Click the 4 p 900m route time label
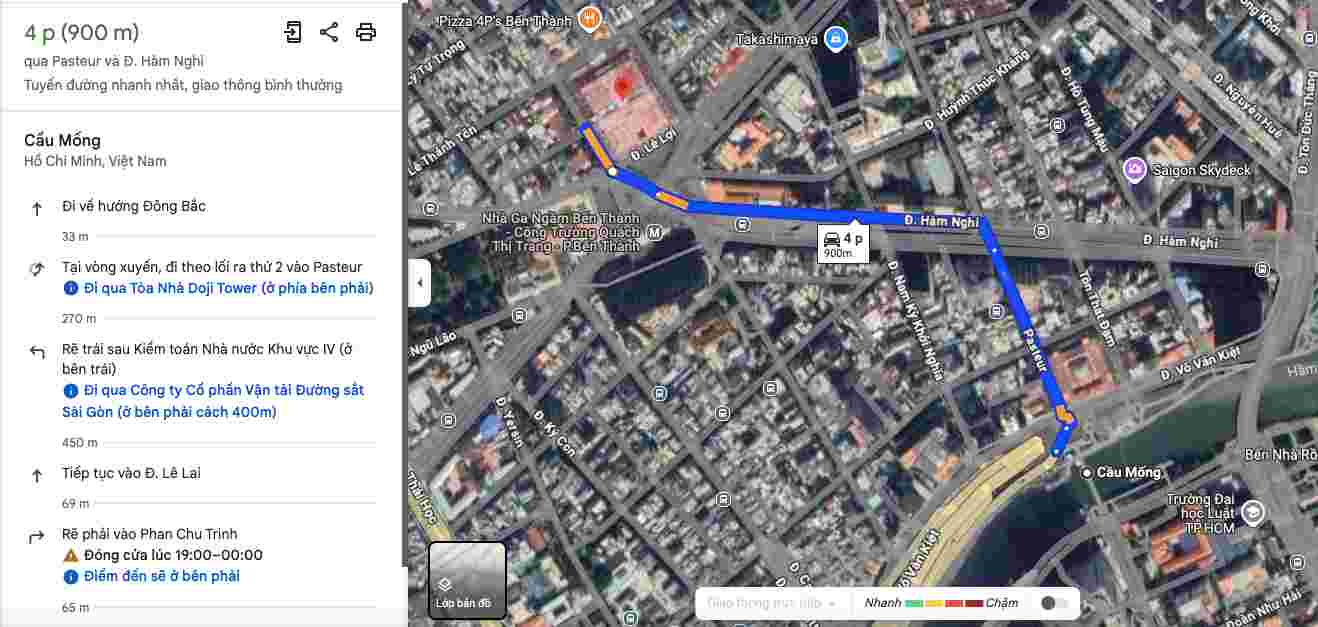1318x627 pixels. click(841, 245)
